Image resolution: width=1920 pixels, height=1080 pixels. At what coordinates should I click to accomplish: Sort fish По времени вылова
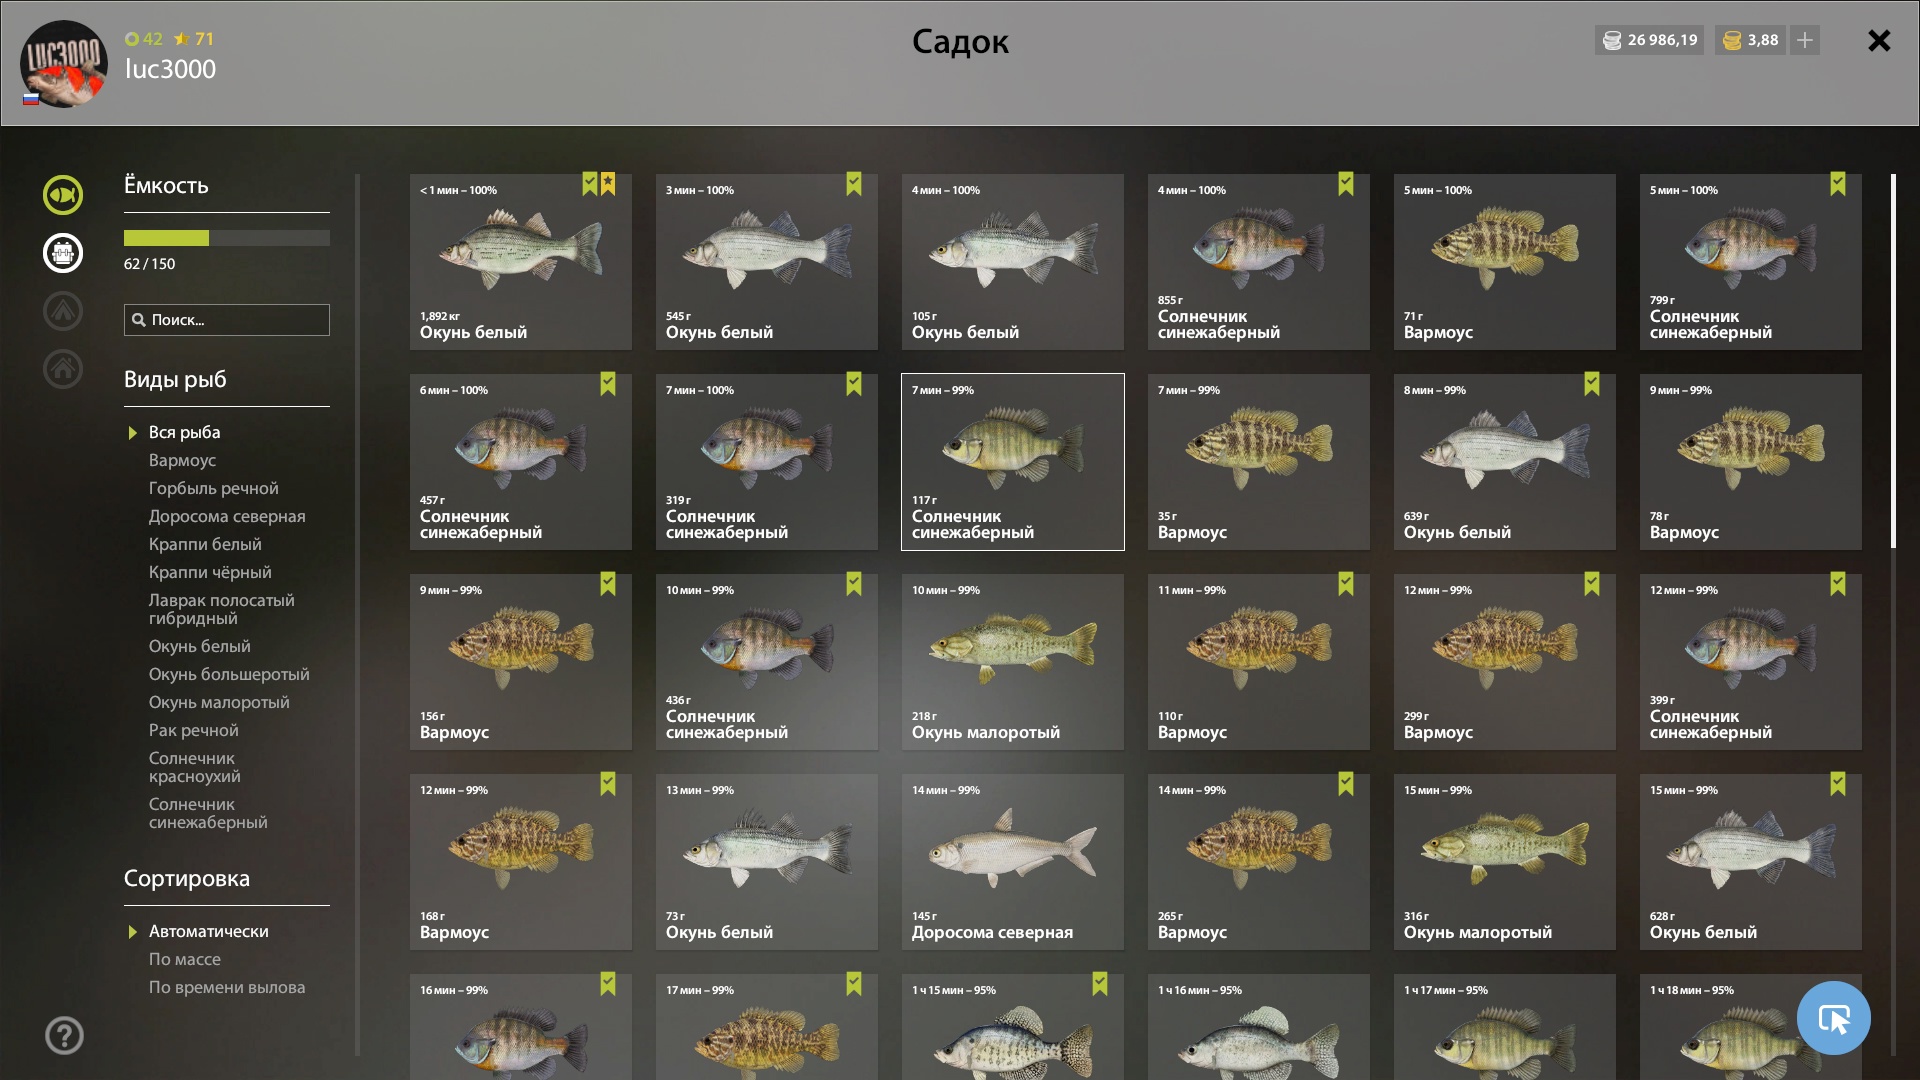coord(227,987)
